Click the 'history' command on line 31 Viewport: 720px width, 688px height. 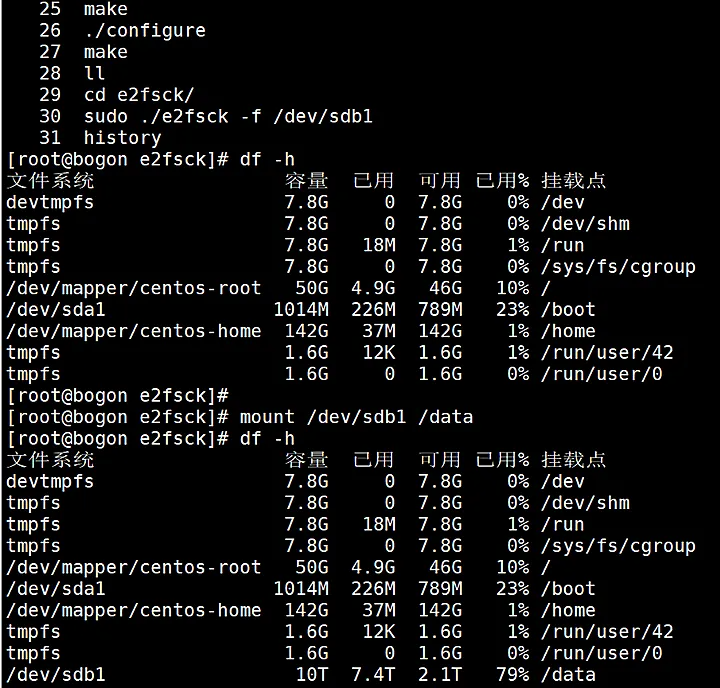pyautogui.click(x=122, y=138)
